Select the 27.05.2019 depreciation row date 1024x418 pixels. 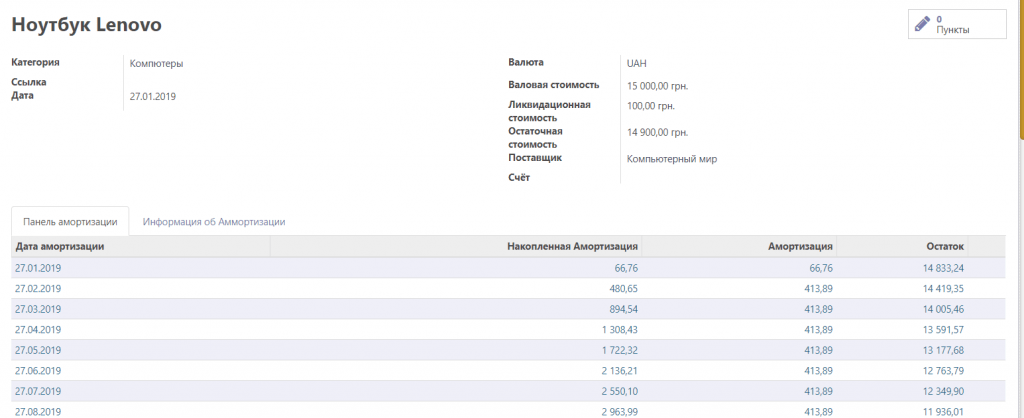click(x=38, y=350)
